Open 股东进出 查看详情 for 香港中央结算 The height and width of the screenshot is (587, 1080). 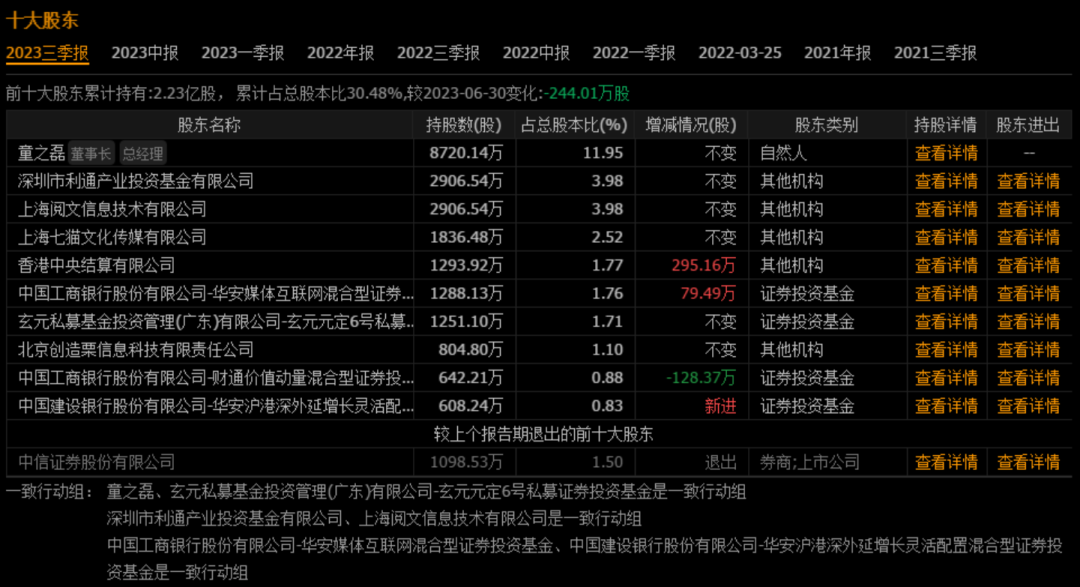[1028, 265]
